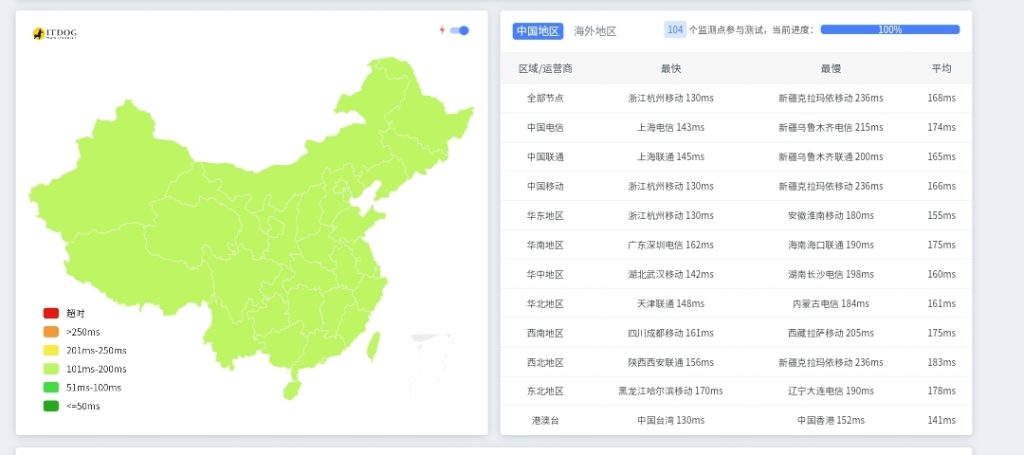Click the 101ms-200ms legend swatch
This screenshot has height=455, width=1024.
(51, 369)
